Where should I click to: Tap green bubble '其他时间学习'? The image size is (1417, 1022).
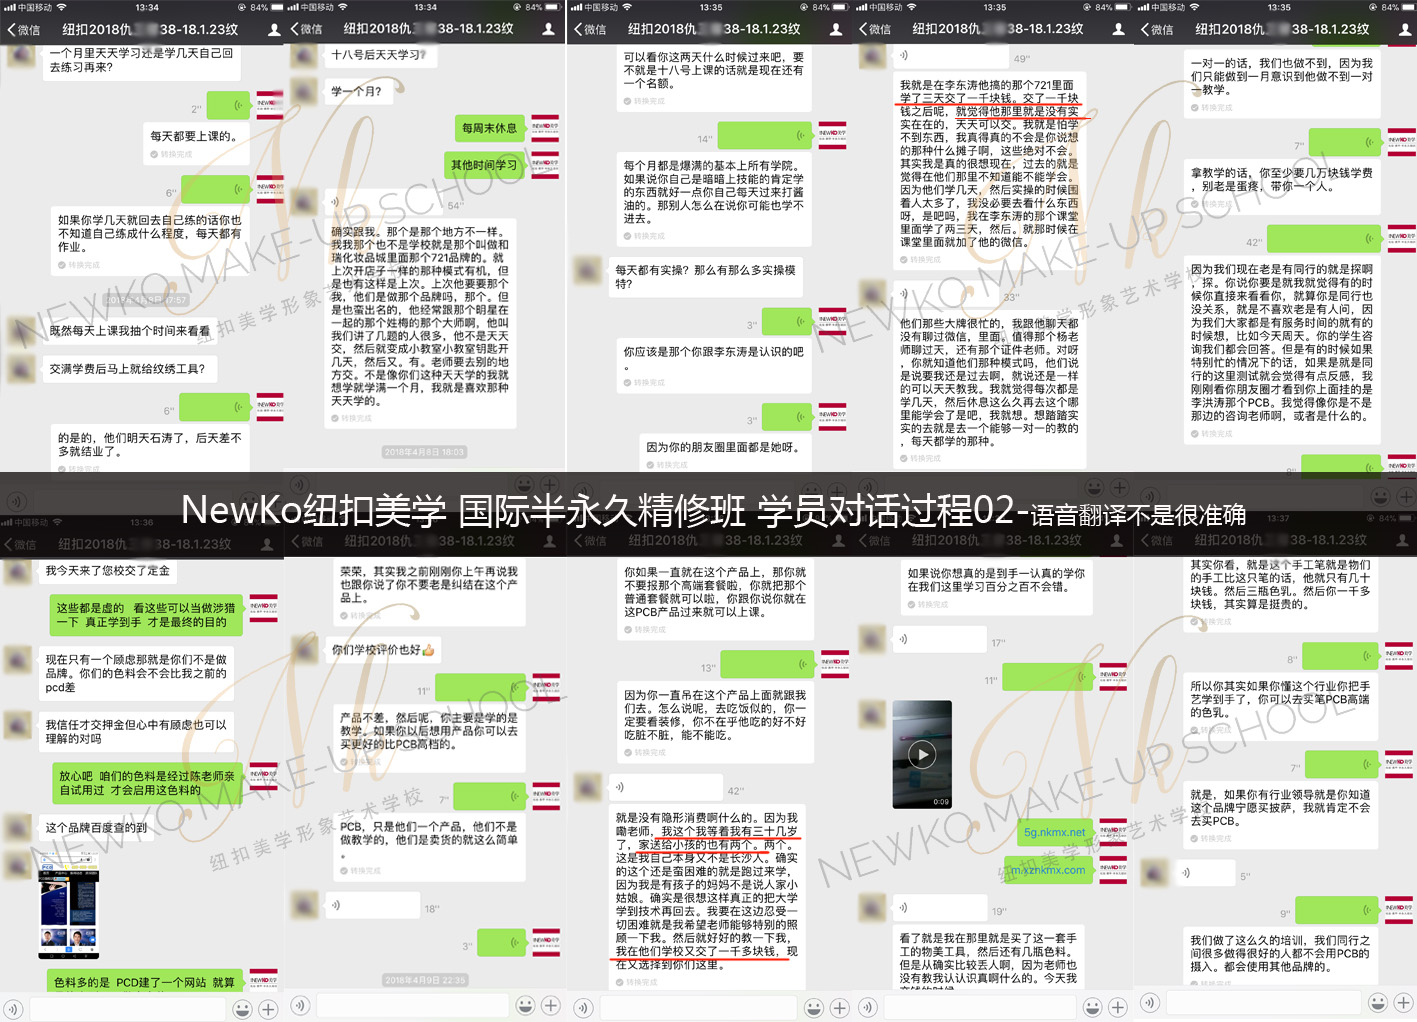484,165
